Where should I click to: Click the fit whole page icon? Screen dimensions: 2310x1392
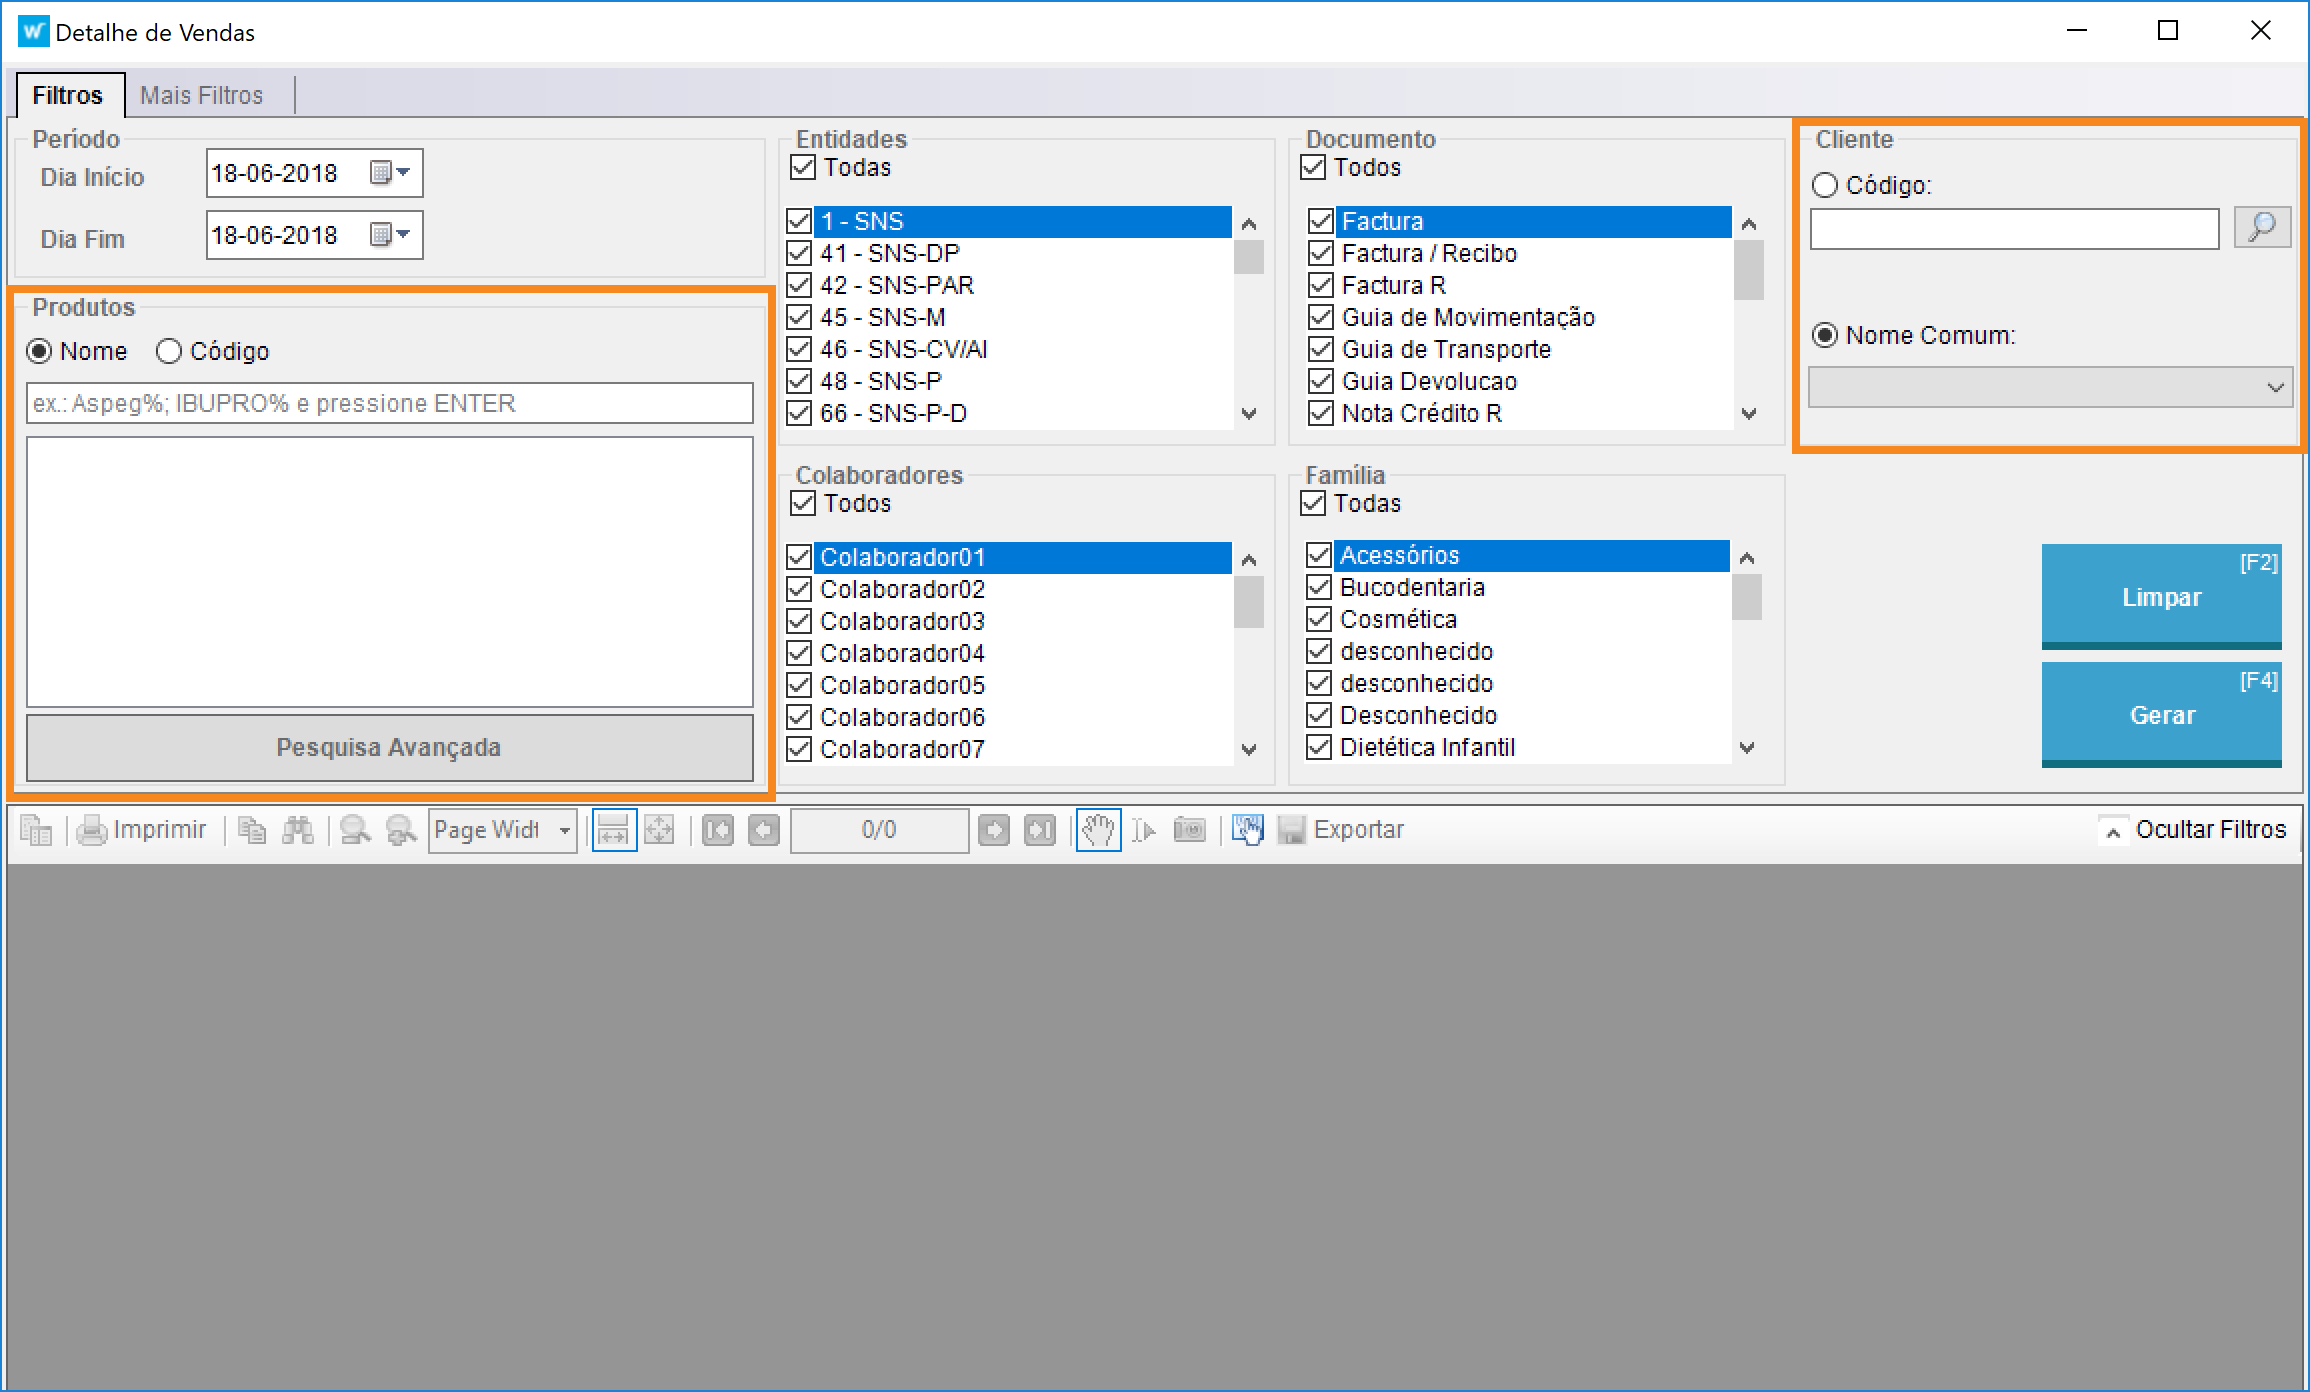coord(659,830)
